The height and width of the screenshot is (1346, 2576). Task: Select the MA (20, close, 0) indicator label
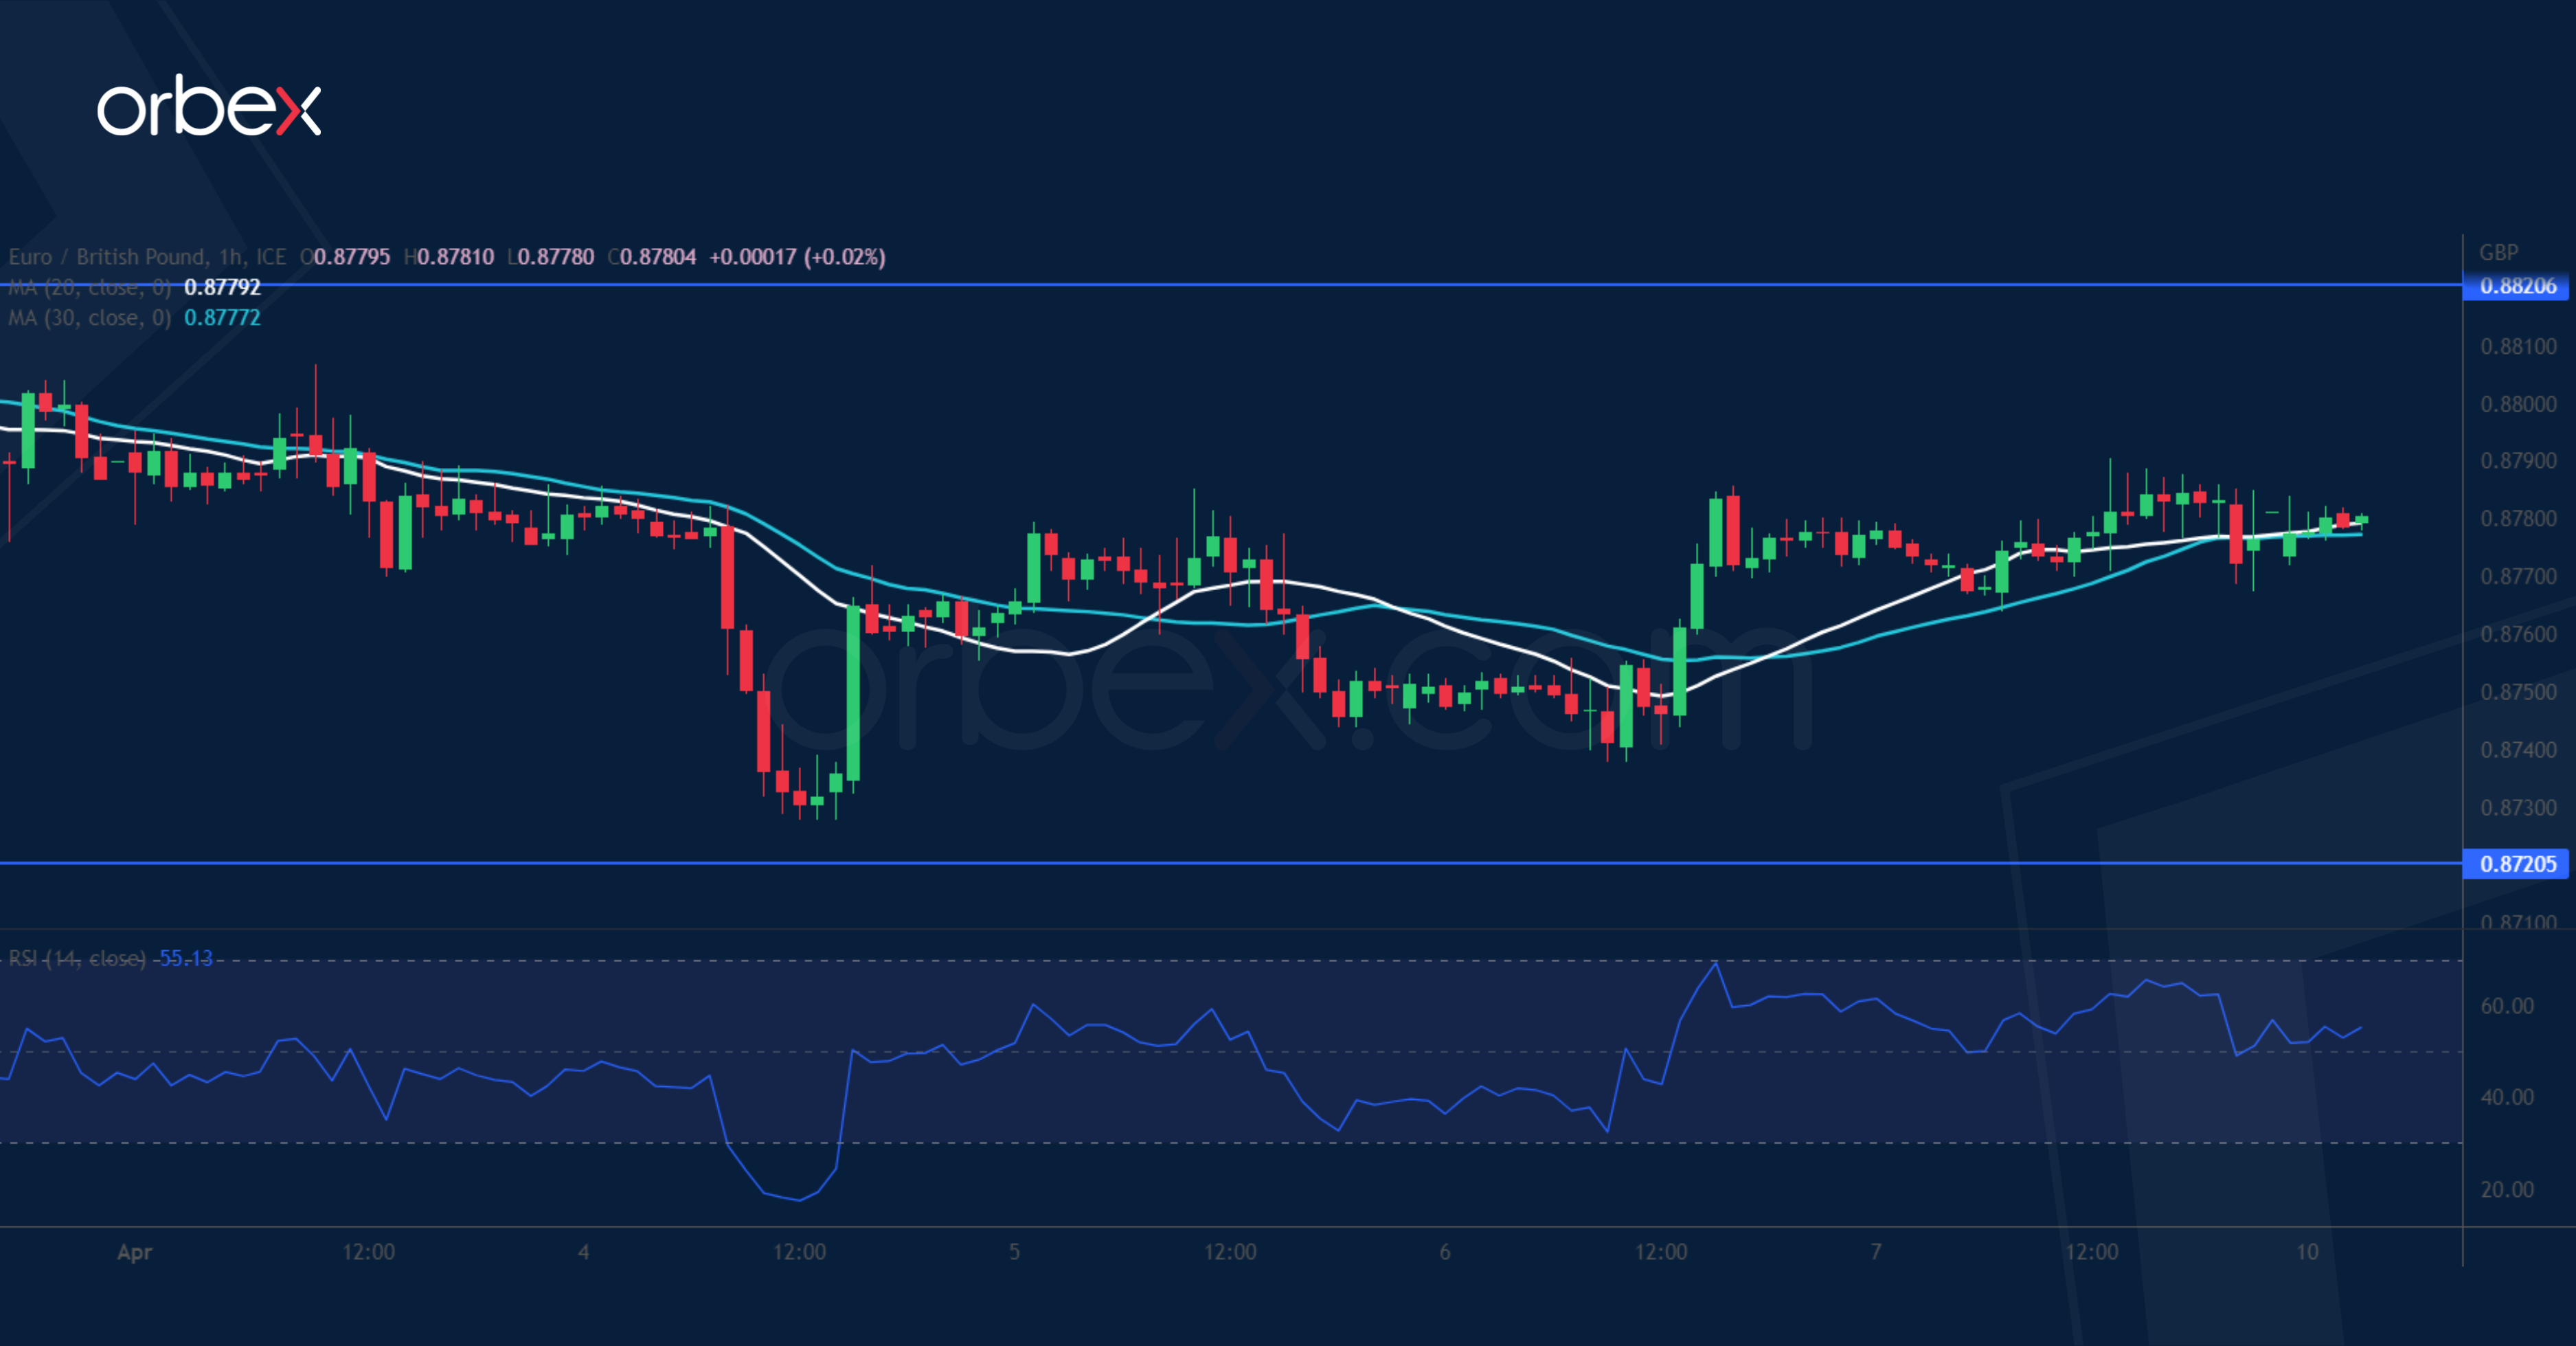[x=90, y=287]
